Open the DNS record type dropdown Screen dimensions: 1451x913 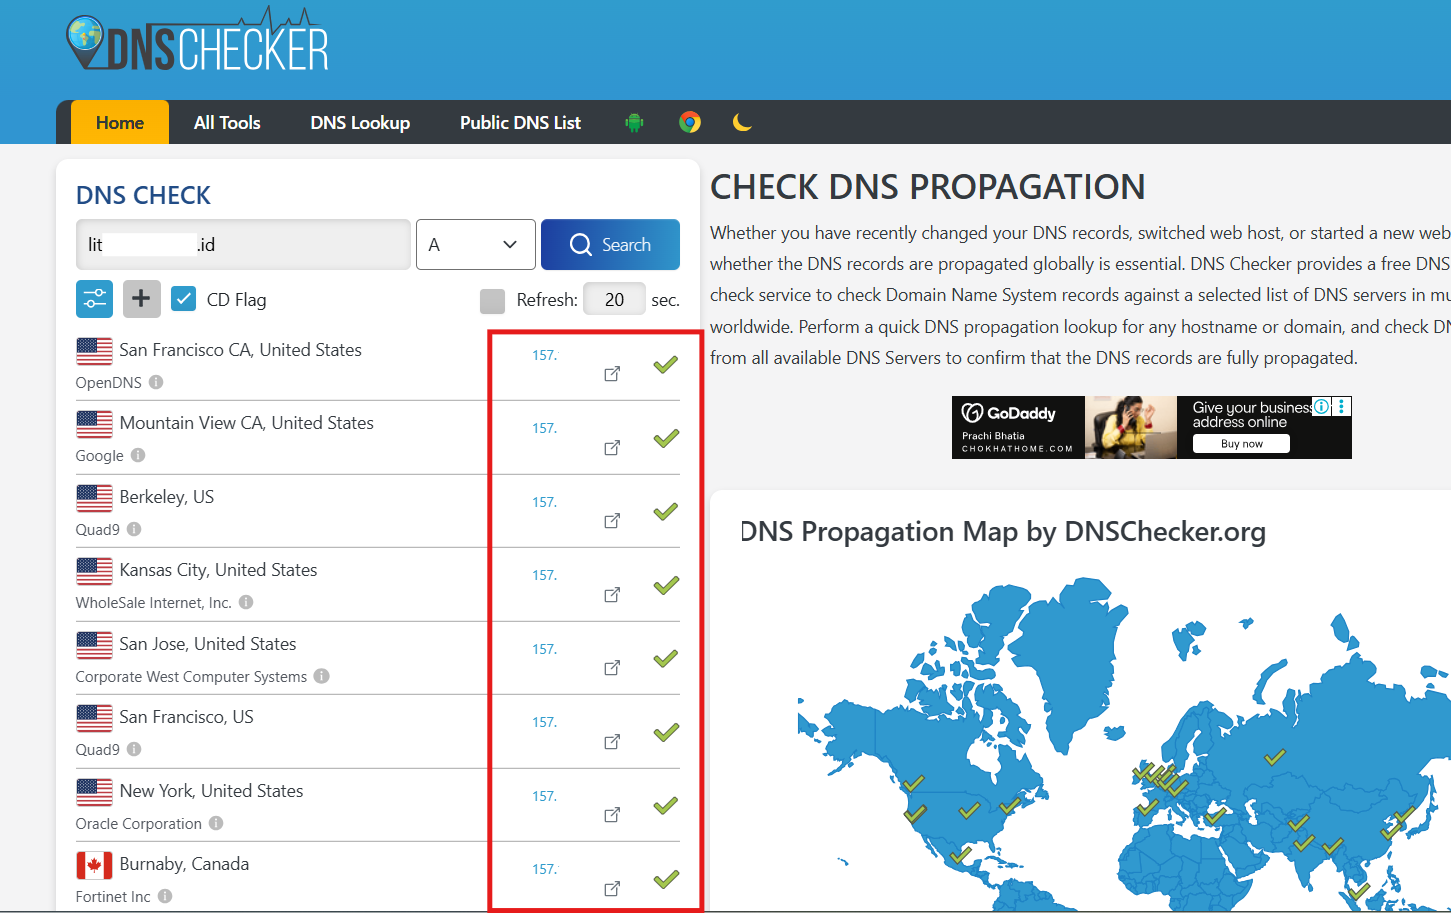tap(475, 244)
